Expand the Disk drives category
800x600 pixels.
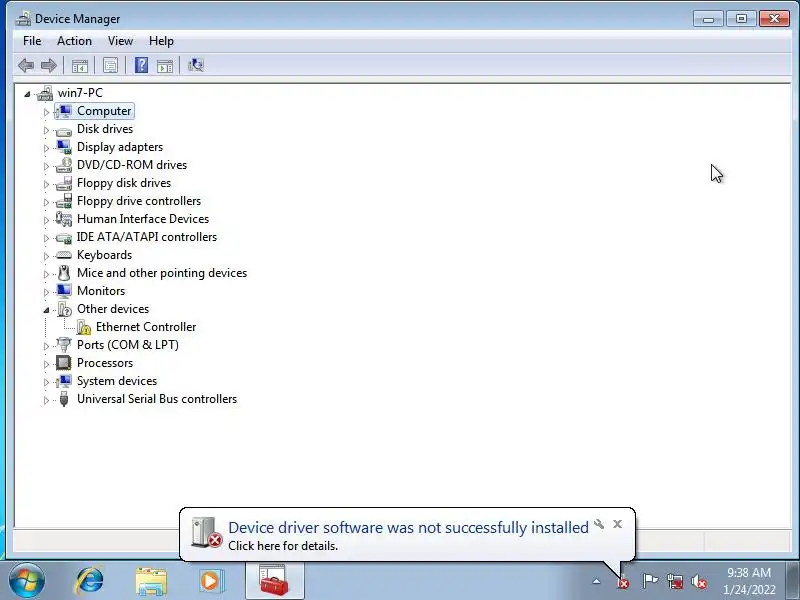46,130
